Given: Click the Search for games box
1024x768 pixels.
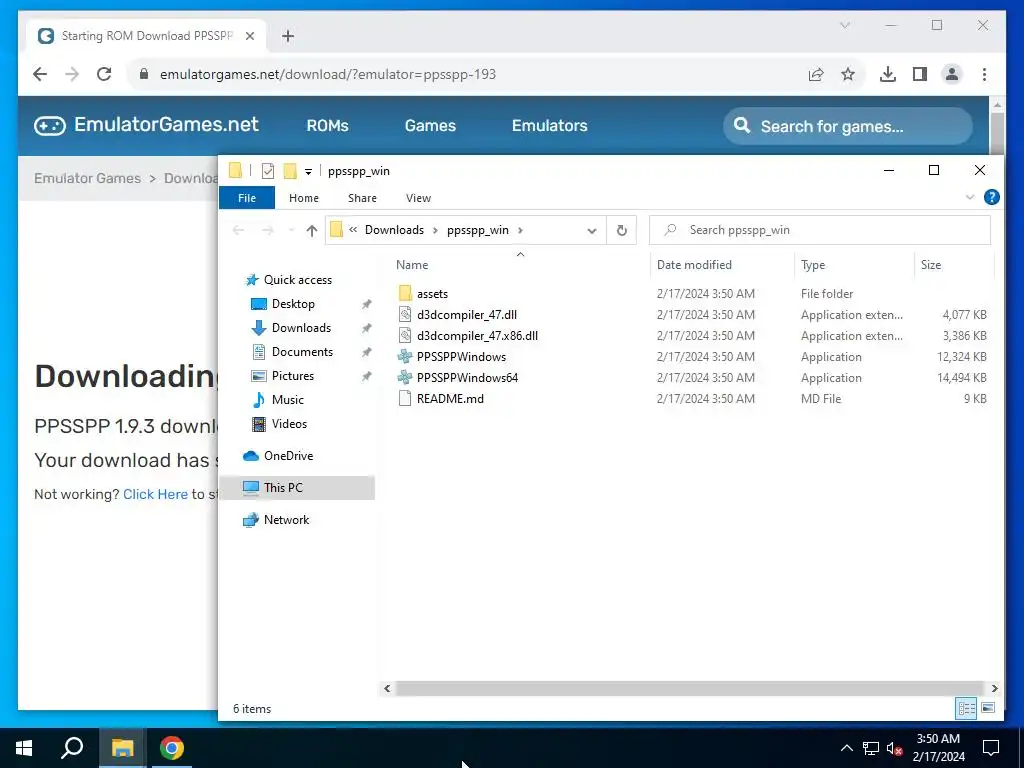Looking at the screenshot, I should click(x=848, y=126).
